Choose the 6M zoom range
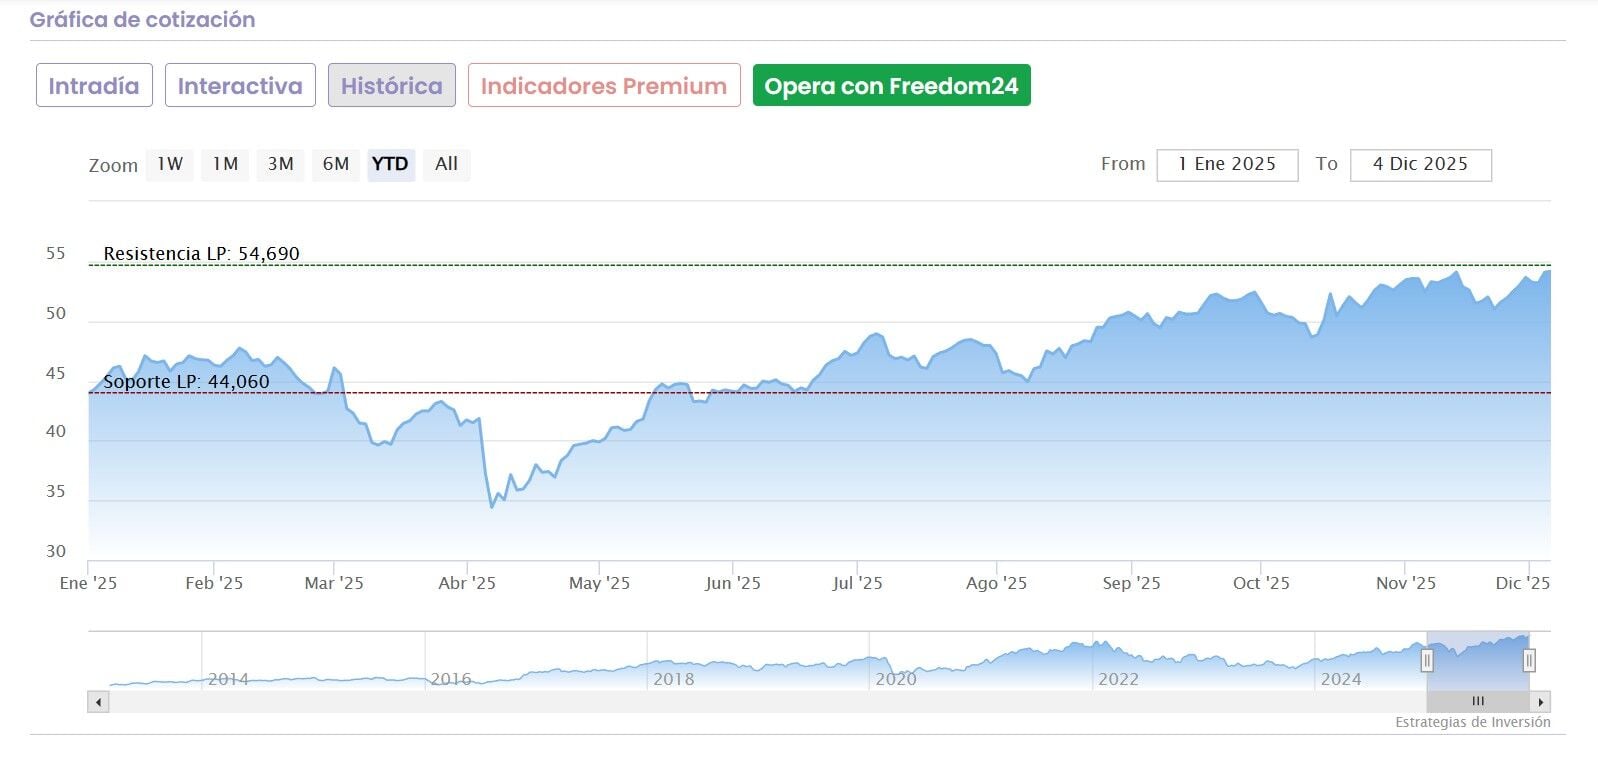Viewport: 1598px width, 764px height. (x=336, y=164)
